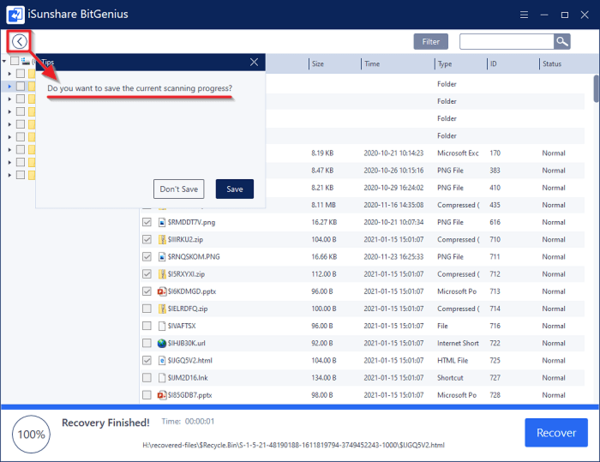Viewport: 600px width, 462px height.
Task: Click the HTML icon of $IJGQ5V2.html
Action: coord(162,360)
